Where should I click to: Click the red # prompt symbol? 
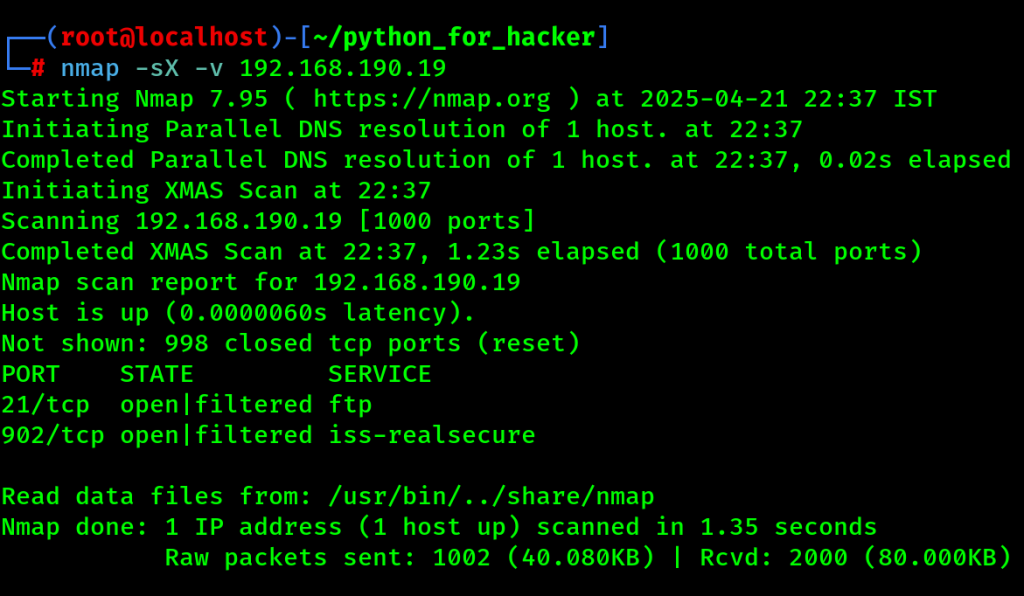[x=39, y=67]
